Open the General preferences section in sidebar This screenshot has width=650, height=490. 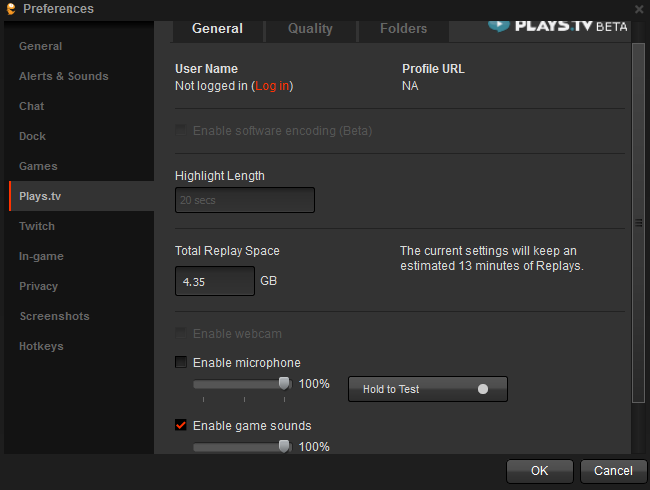(41, 46)
